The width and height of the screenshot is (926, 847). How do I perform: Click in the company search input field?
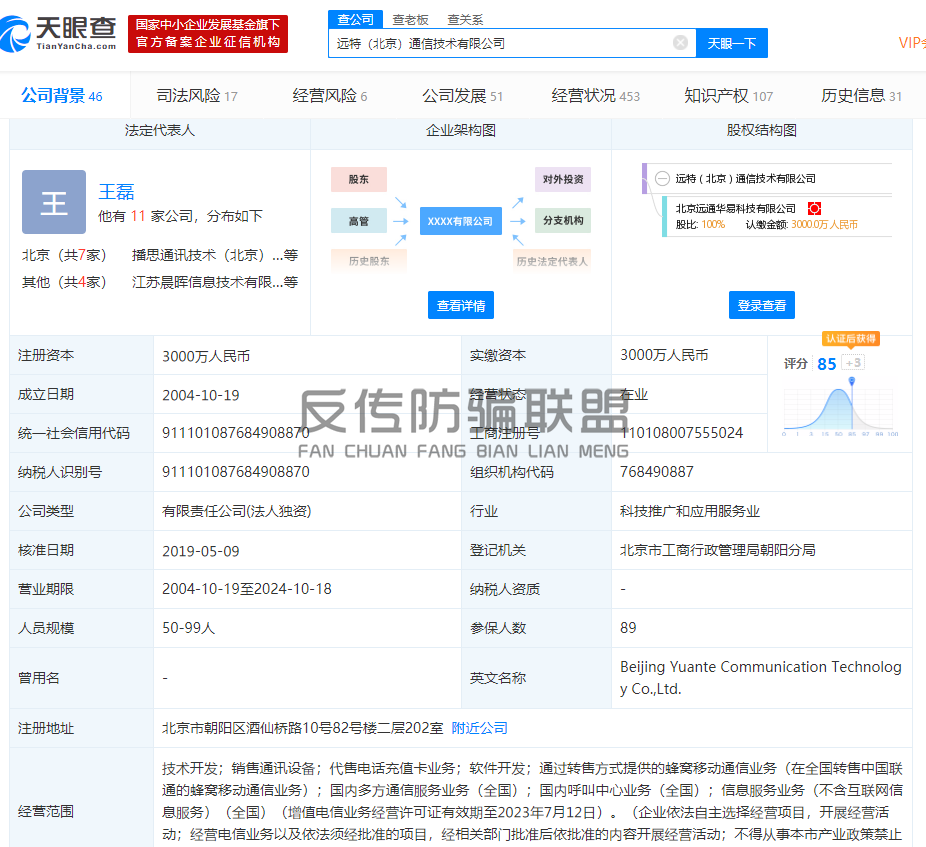tap(500, 43)
